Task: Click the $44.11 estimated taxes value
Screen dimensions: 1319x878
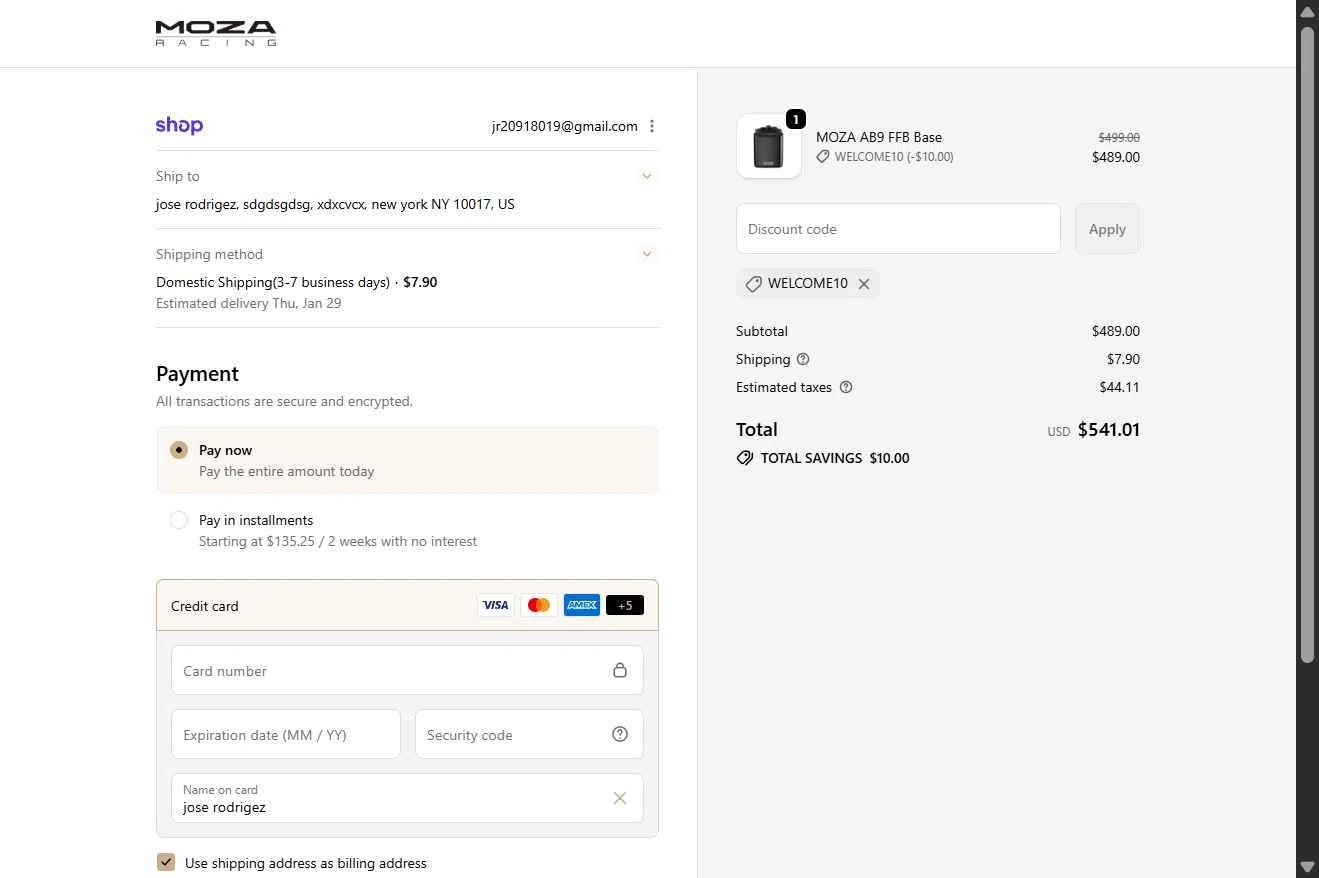Action: [x=1119, y=387]
